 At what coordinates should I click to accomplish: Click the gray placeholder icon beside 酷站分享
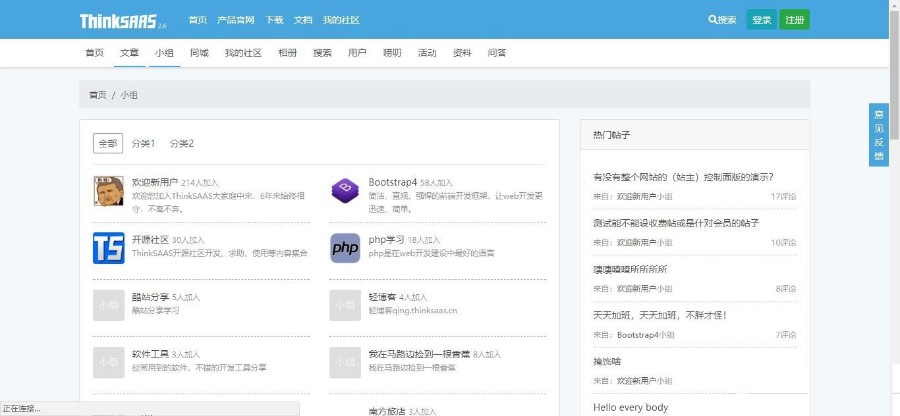point(108,305)
